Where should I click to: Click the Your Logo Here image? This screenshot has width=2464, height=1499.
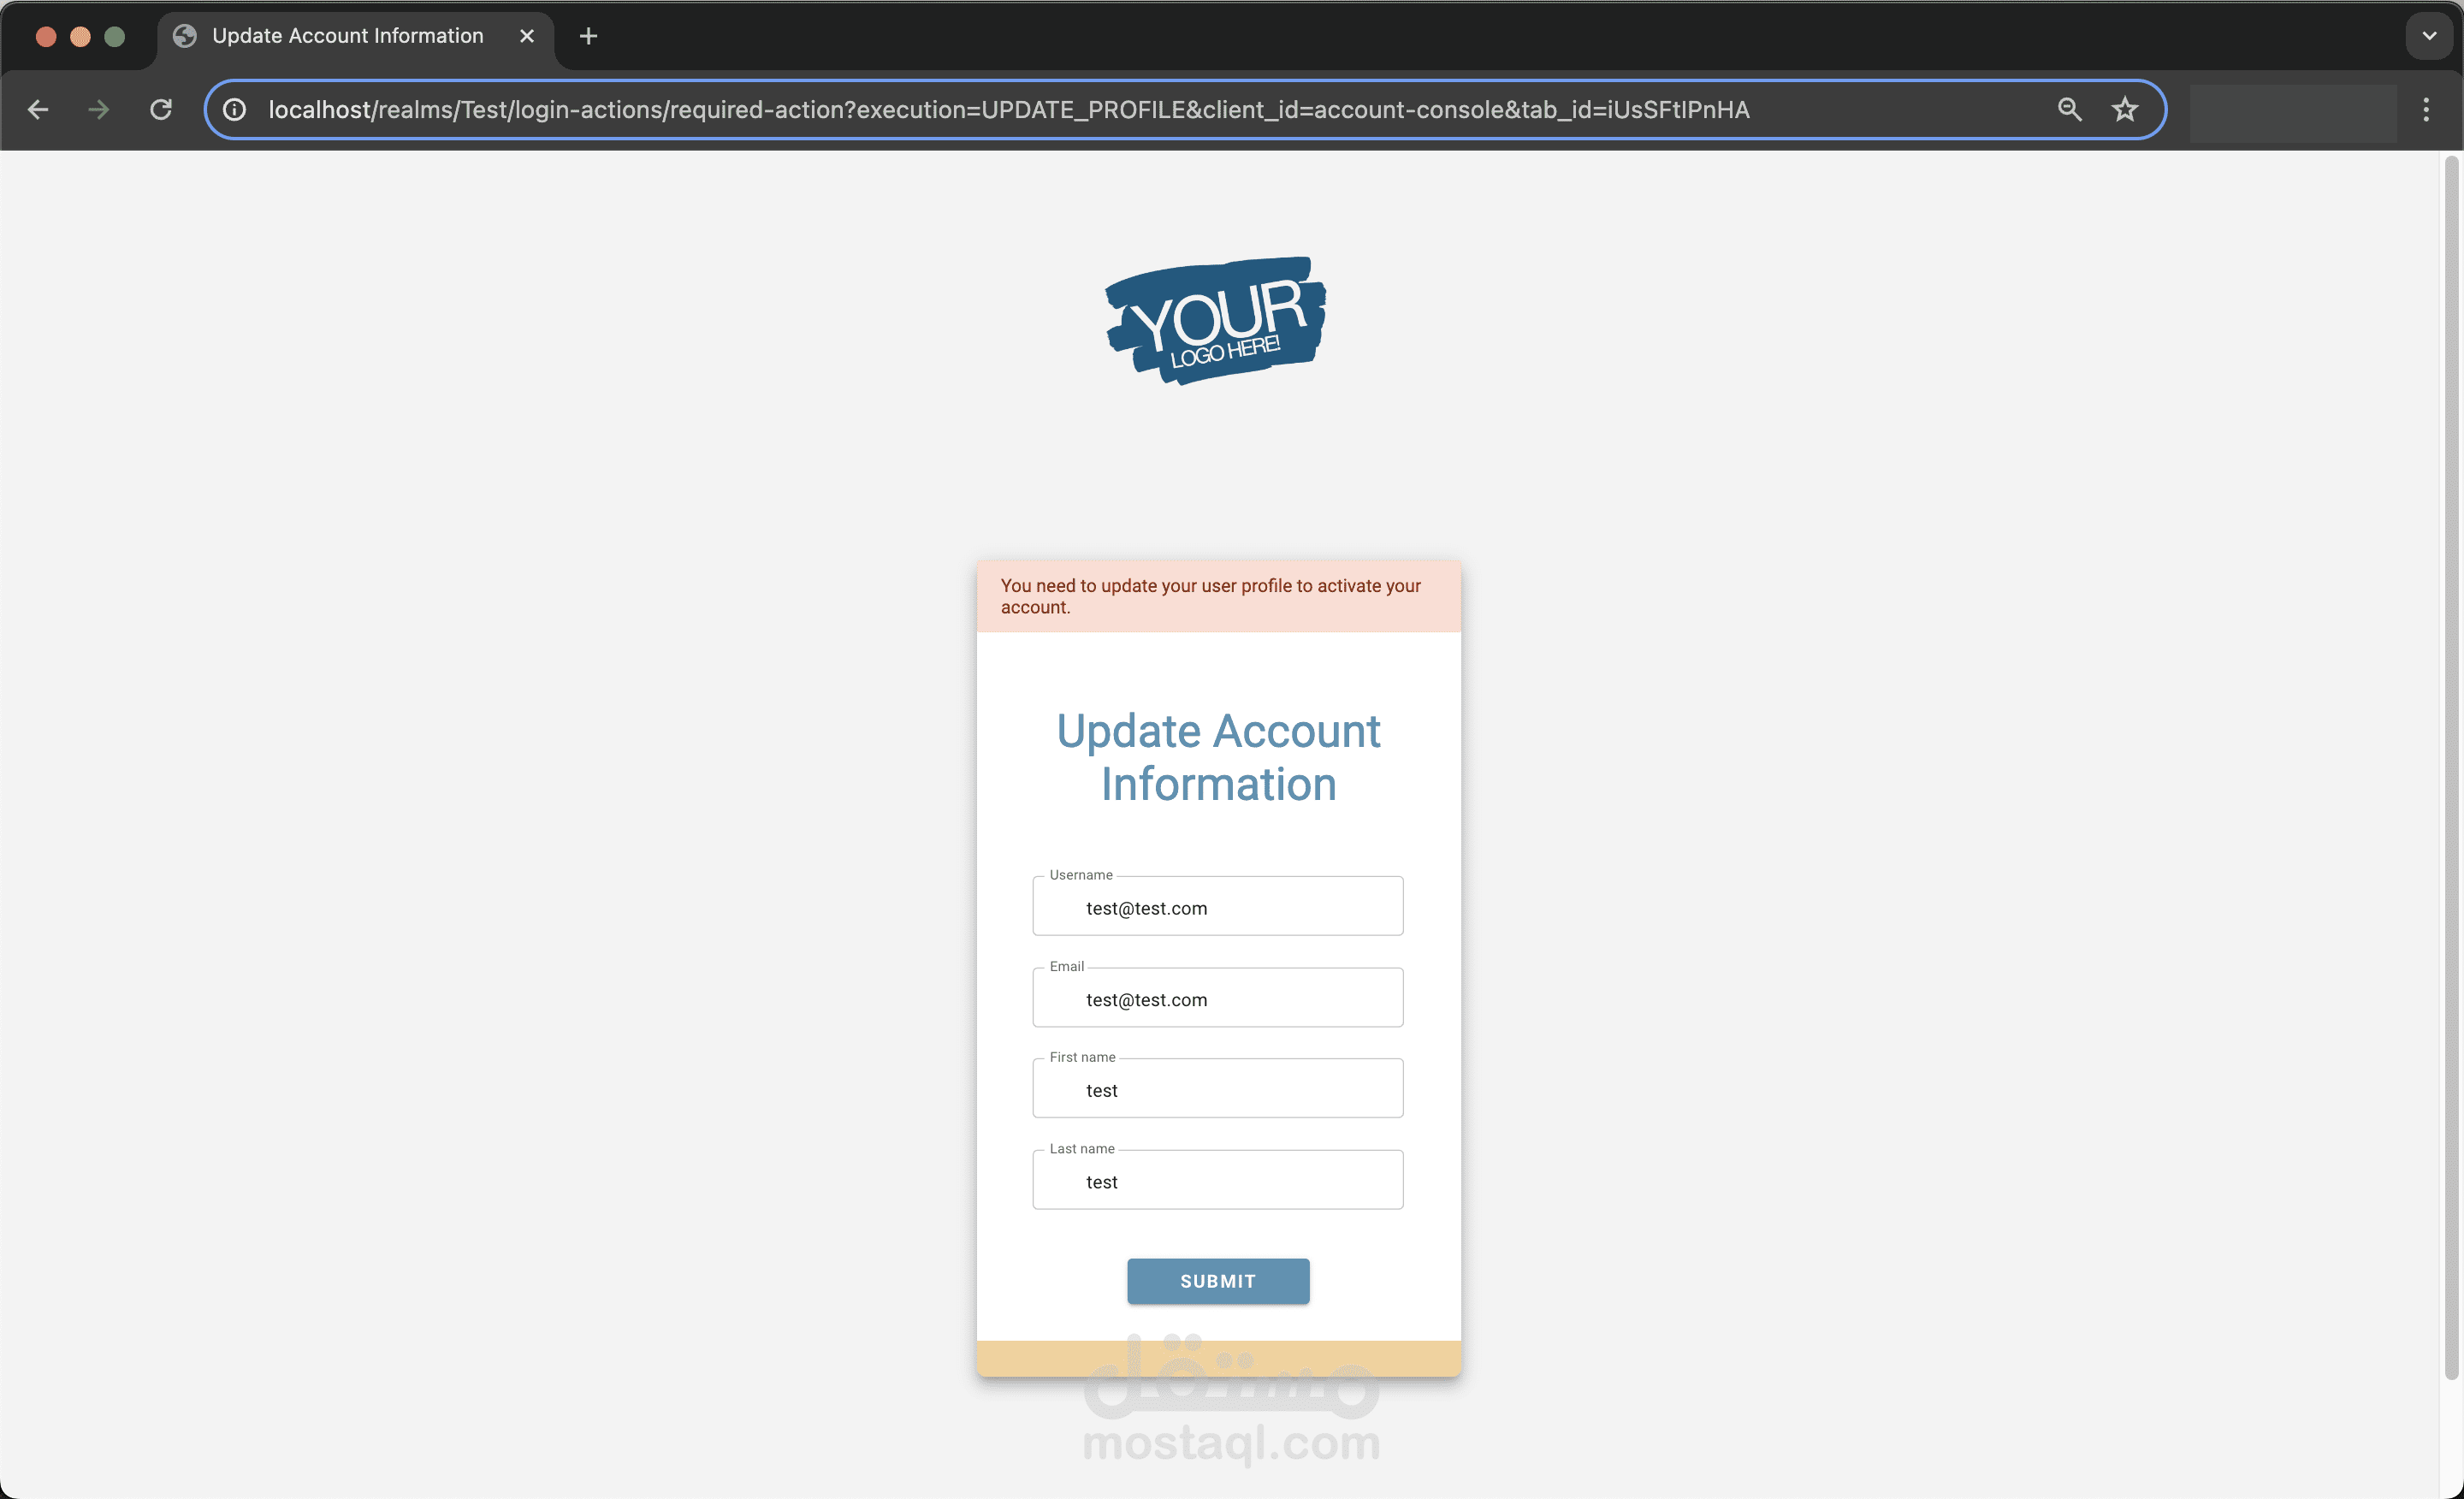point(1216,320)
